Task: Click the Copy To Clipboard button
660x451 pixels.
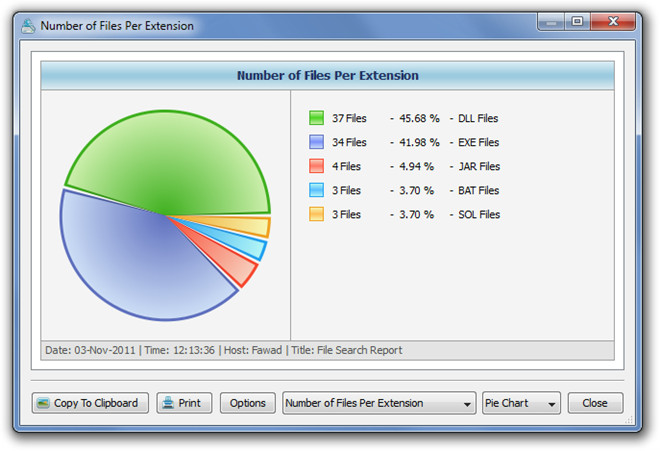Action: [x=90, y=403]
